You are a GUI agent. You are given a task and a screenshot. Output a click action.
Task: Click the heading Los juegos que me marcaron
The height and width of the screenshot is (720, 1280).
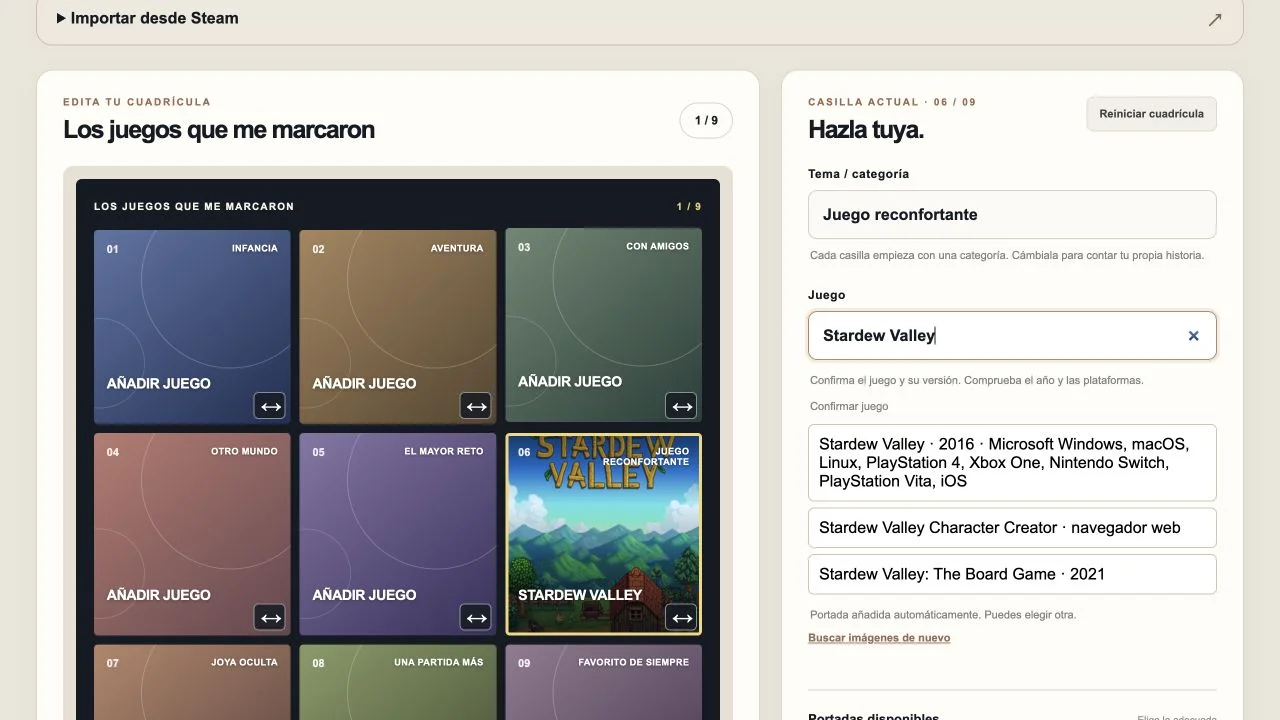[x=219, y=130]
